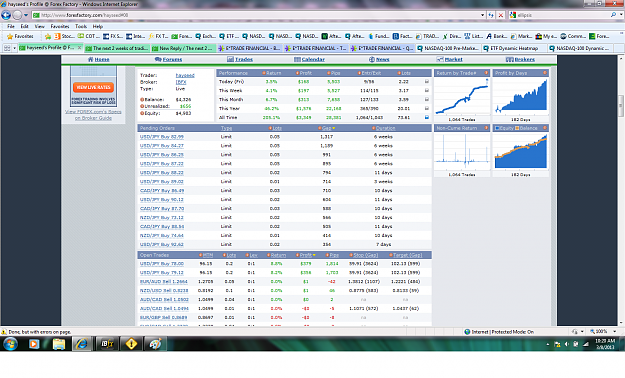Image resolution: width=625 pixels, height=378 pixels.
Task: Sort open trades by Profit column
Action: (306, 255)
